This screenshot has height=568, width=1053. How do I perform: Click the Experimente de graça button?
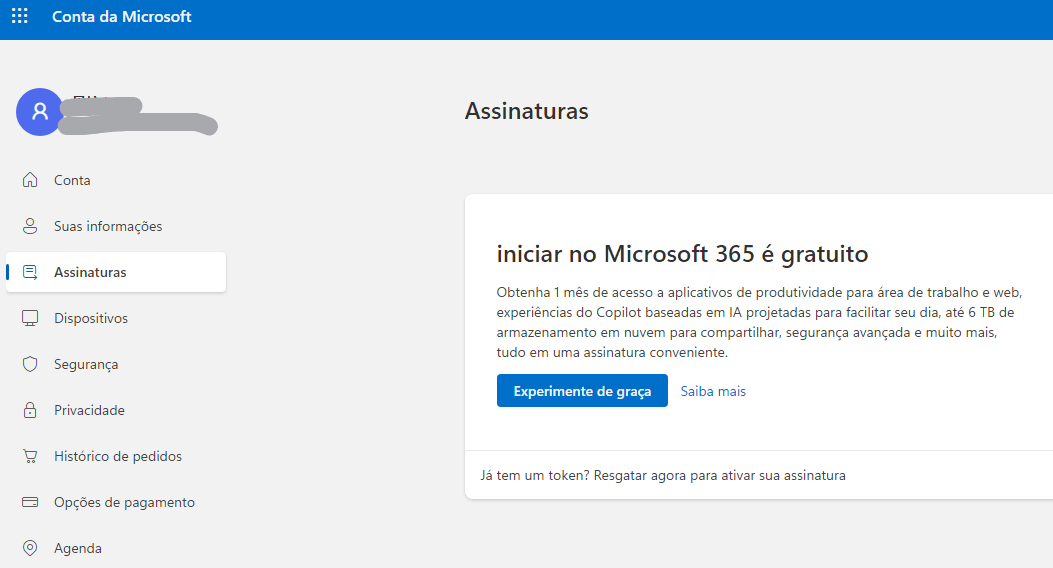click(582, 391)
